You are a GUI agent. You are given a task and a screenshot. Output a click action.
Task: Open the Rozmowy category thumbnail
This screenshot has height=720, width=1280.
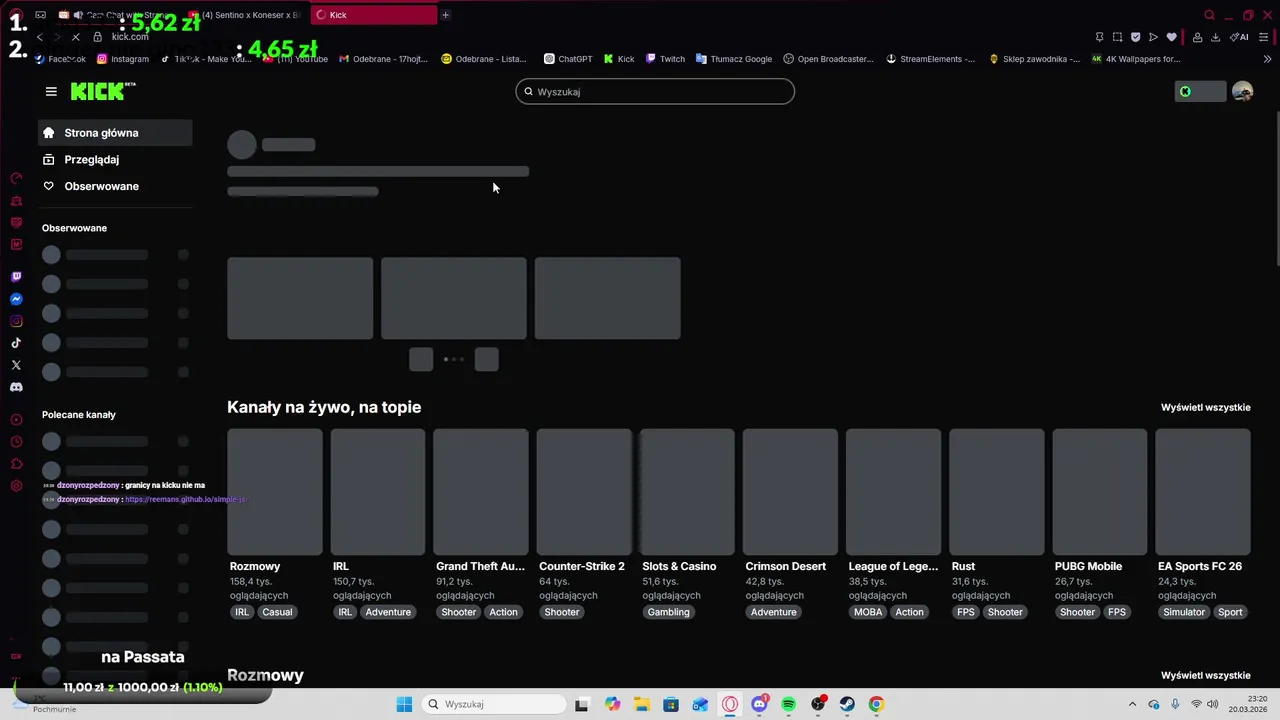(x=275, y=492)
